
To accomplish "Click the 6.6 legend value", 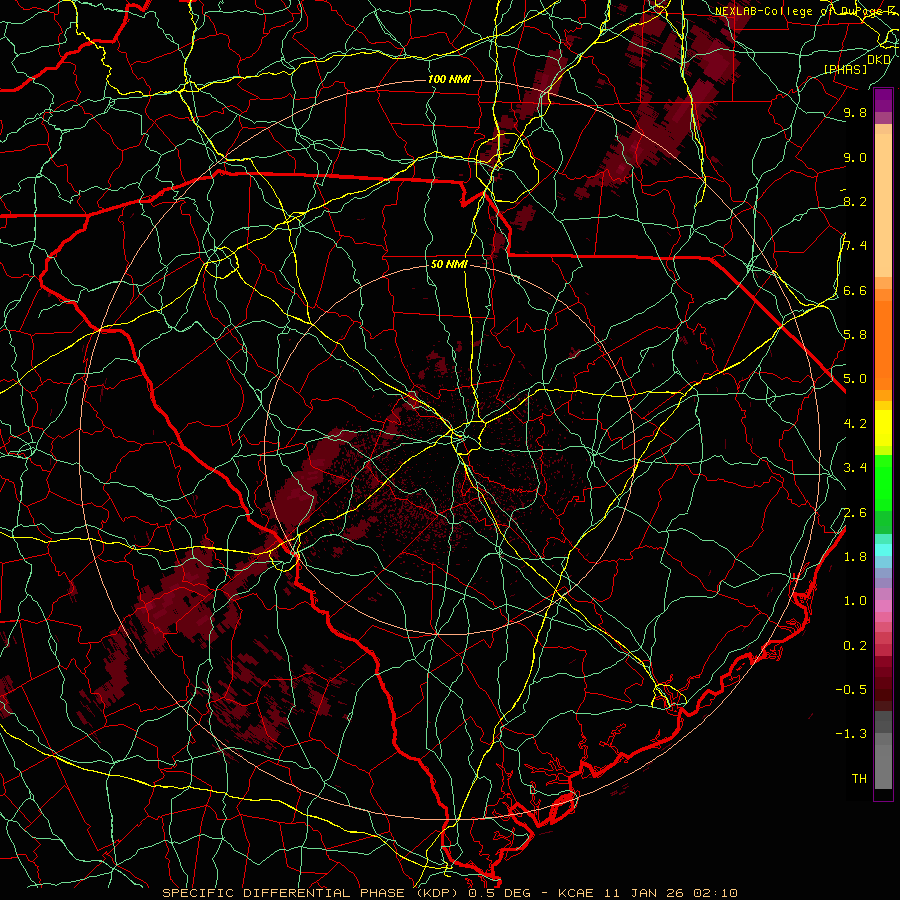I will coord(855,290).
